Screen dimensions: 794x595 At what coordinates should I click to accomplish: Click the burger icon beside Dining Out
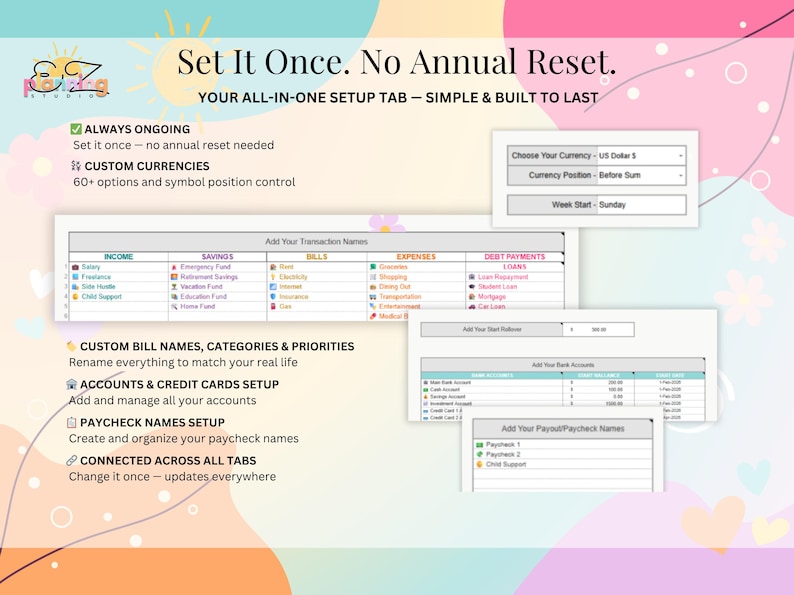point(373,287)
